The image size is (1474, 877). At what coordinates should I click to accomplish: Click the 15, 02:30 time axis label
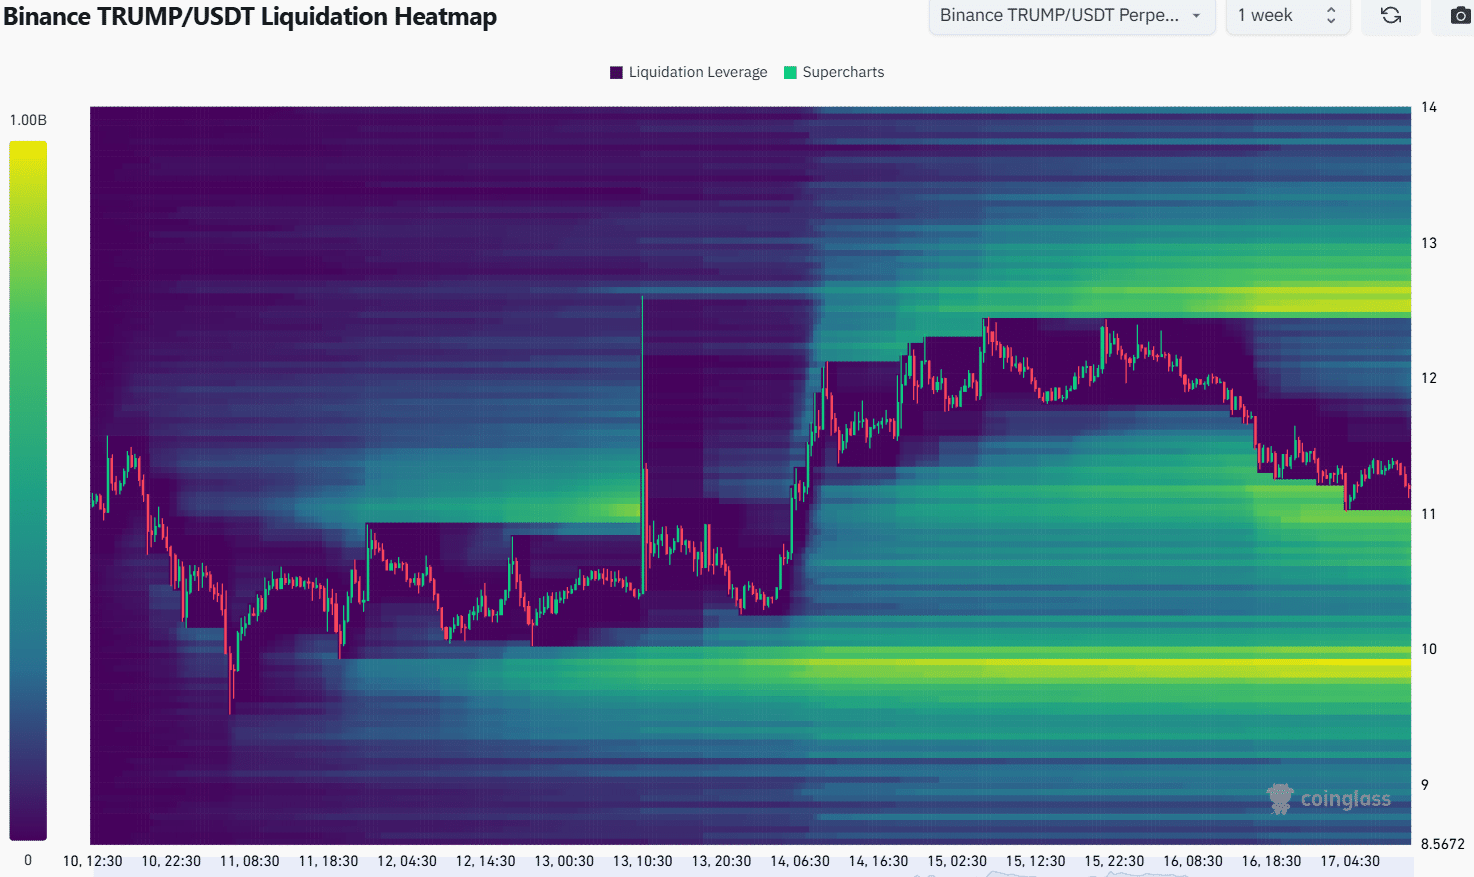click(957, 861)
